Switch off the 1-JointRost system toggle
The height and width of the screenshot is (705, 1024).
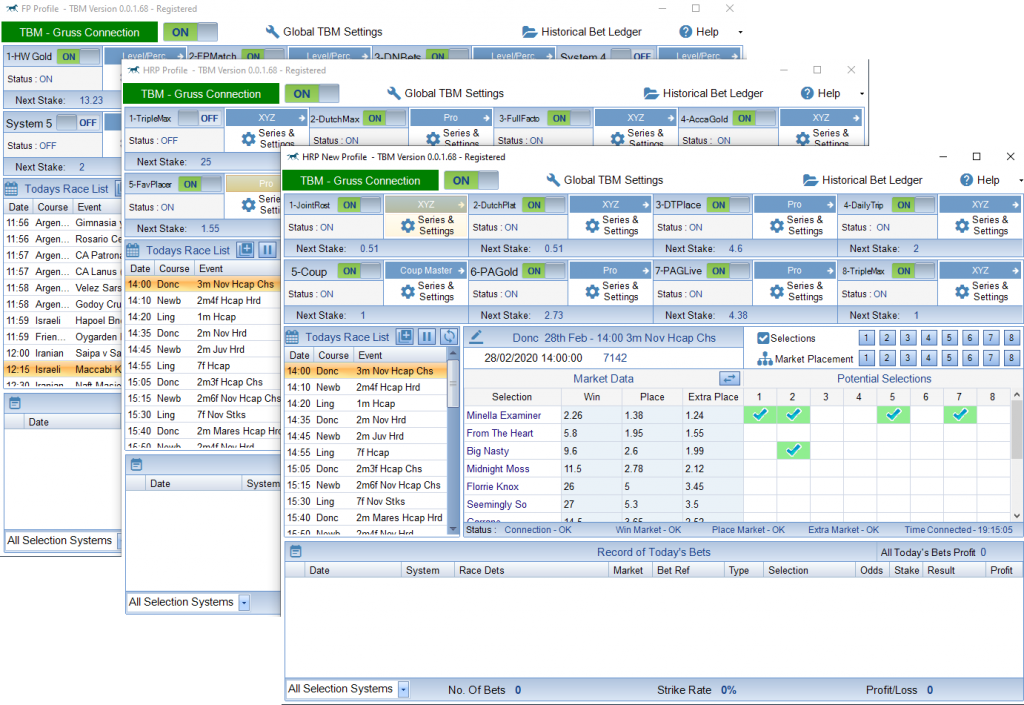point(359,205)
